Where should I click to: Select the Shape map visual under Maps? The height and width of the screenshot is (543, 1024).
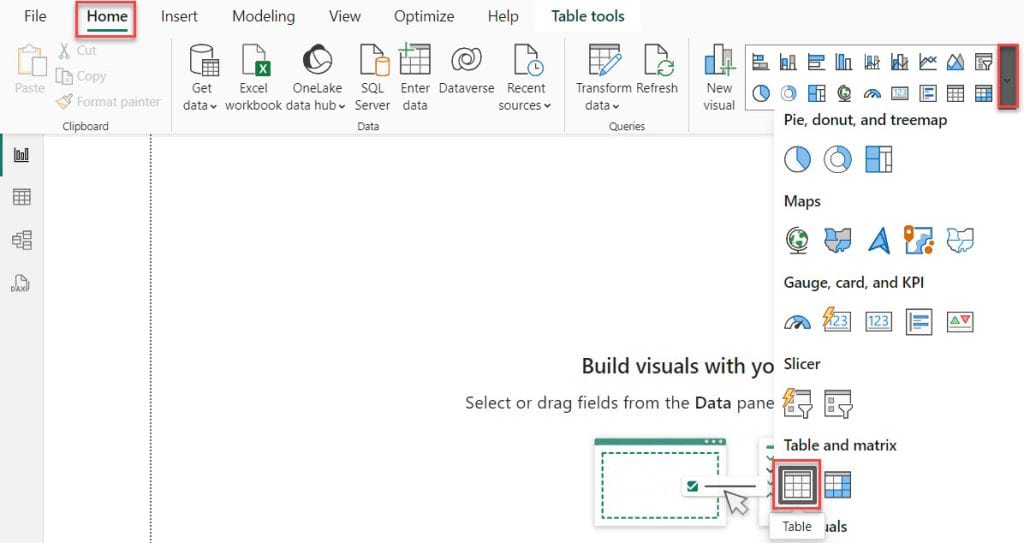[x=960, y=240]
